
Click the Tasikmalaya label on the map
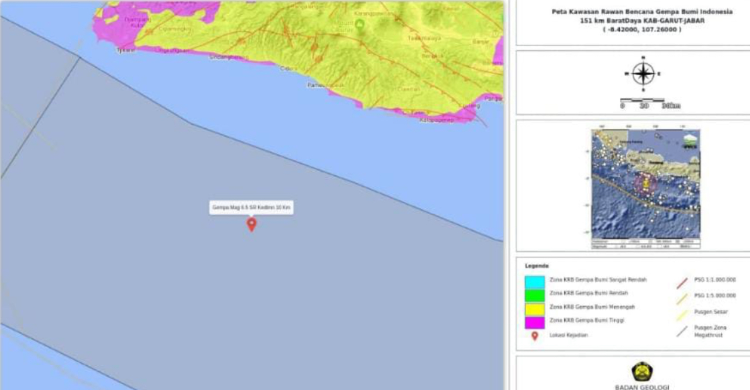(424, 38)
